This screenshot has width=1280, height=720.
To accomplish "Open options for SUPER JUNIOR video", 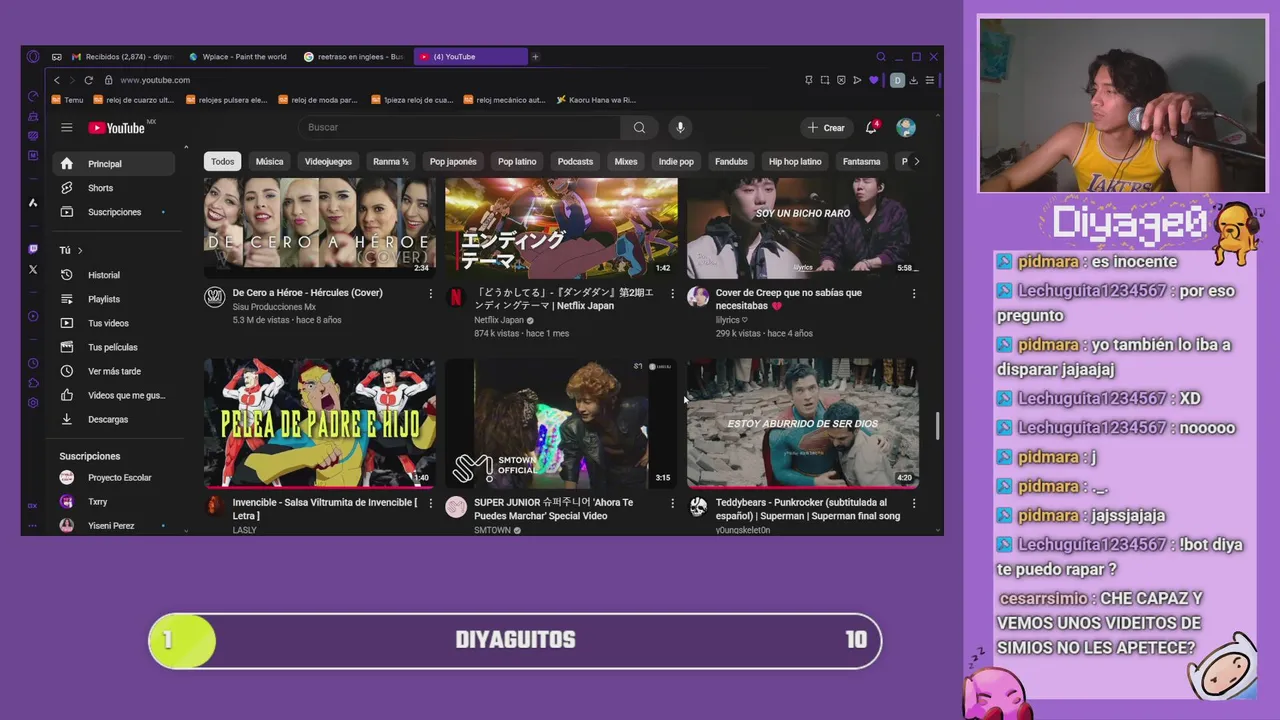I will (672, 504).
